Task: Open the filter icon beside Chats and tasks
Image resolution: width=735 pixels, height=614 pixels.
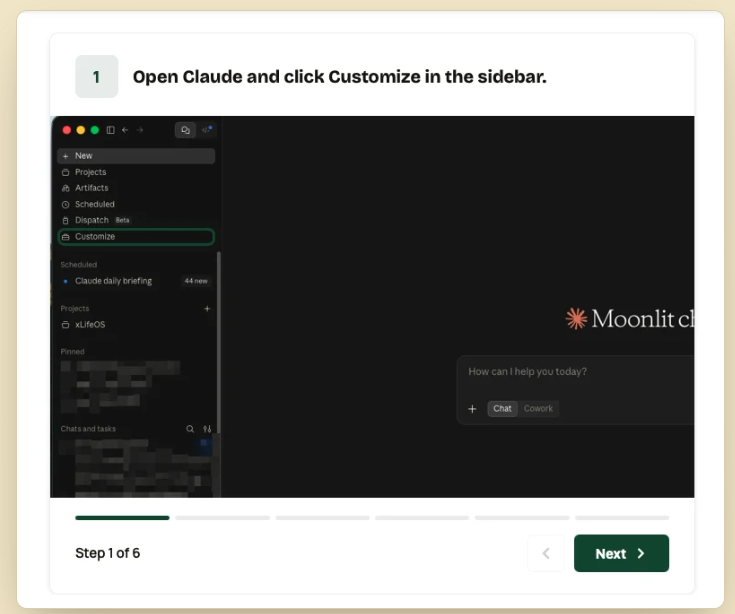Action: click(x=207, y=429)
